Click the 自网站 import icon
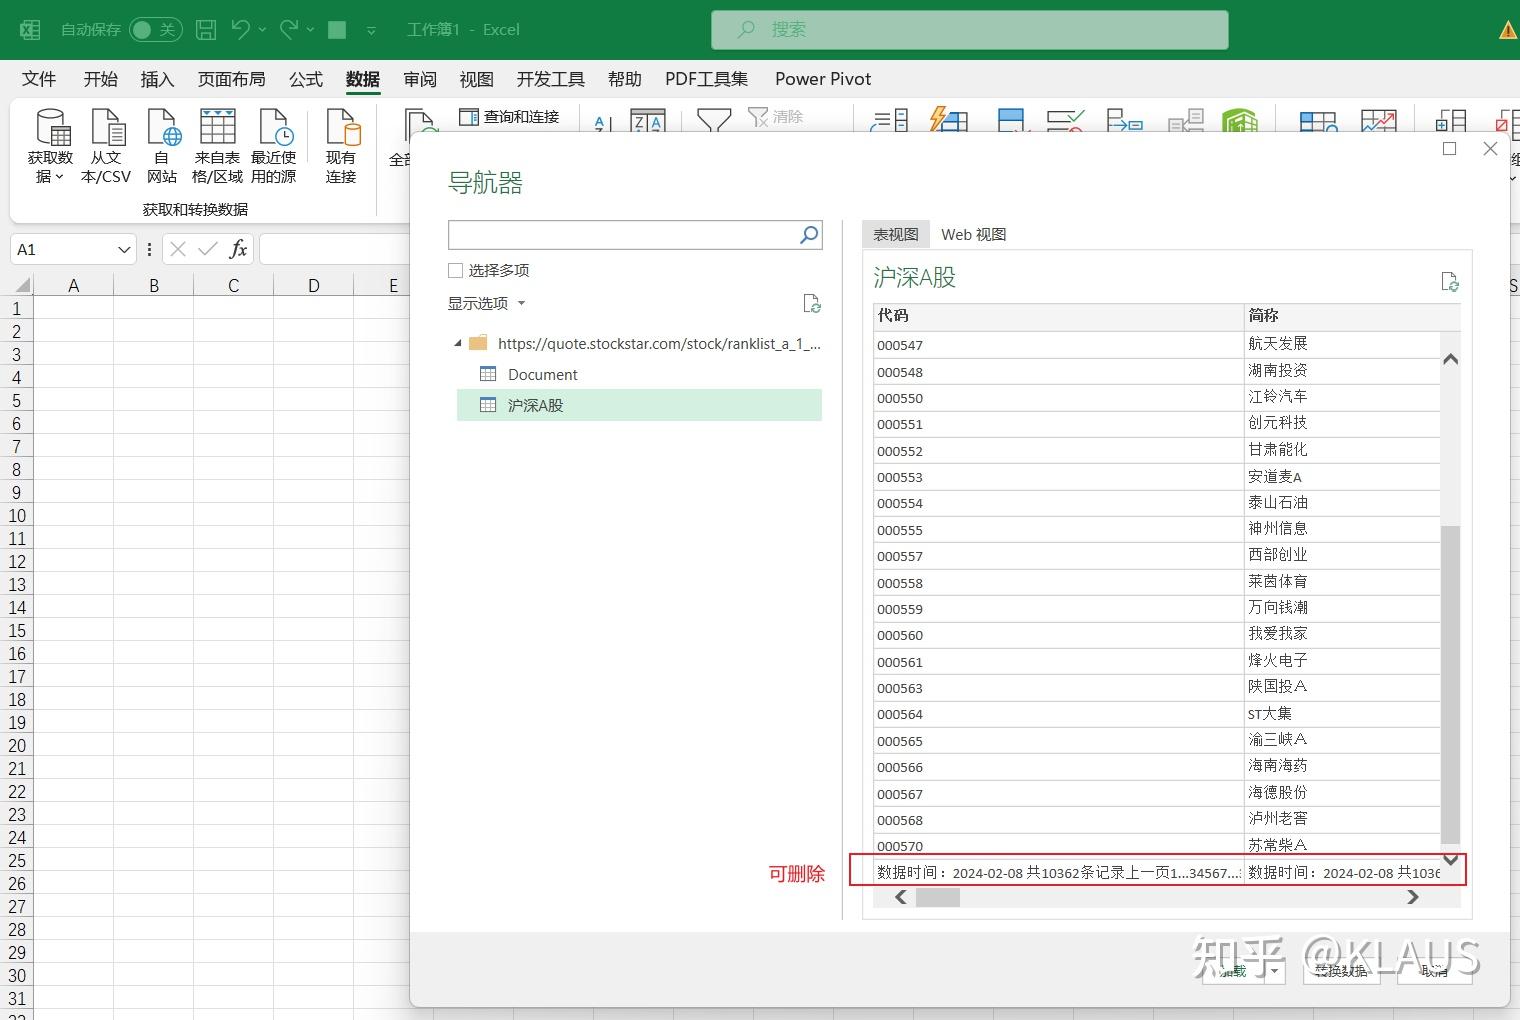The width and height of the screenshot is (1520, 1020). (x=161, y=145)
